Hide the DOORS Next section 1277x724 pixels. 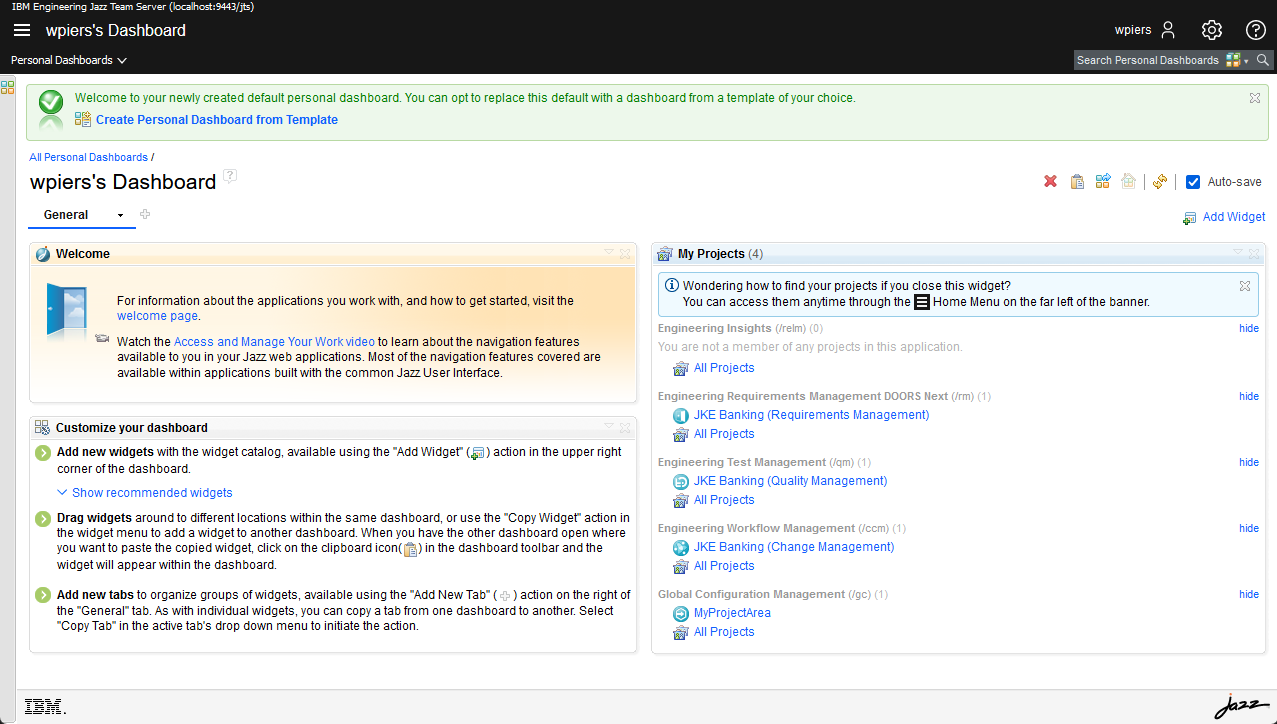(1249, 396)
